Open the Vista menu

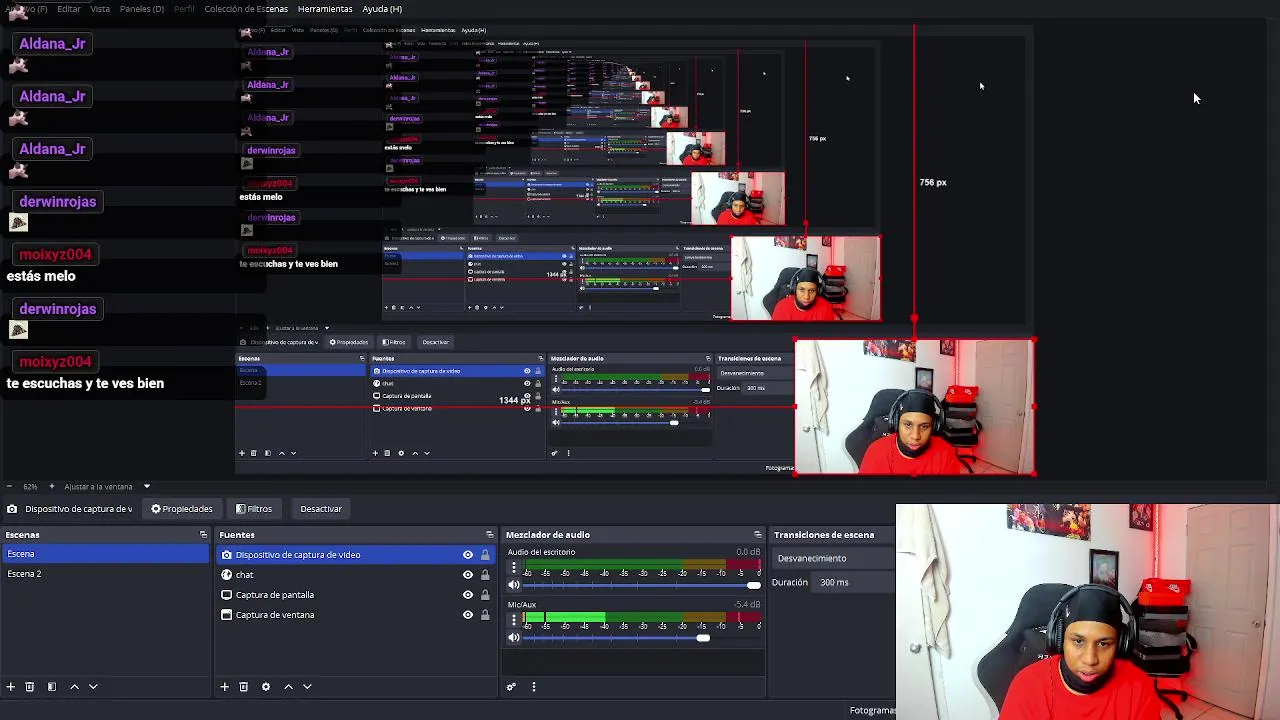coord(100,9)
